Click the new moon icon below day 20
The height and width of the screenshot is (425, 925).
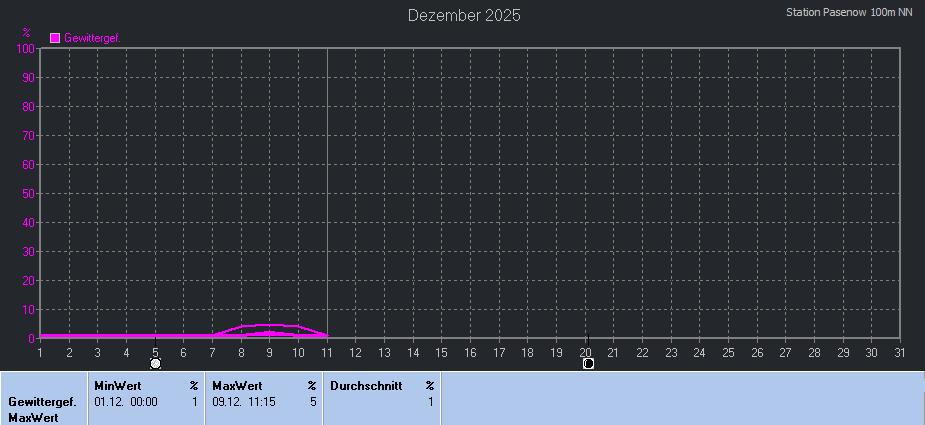point(588,363)
